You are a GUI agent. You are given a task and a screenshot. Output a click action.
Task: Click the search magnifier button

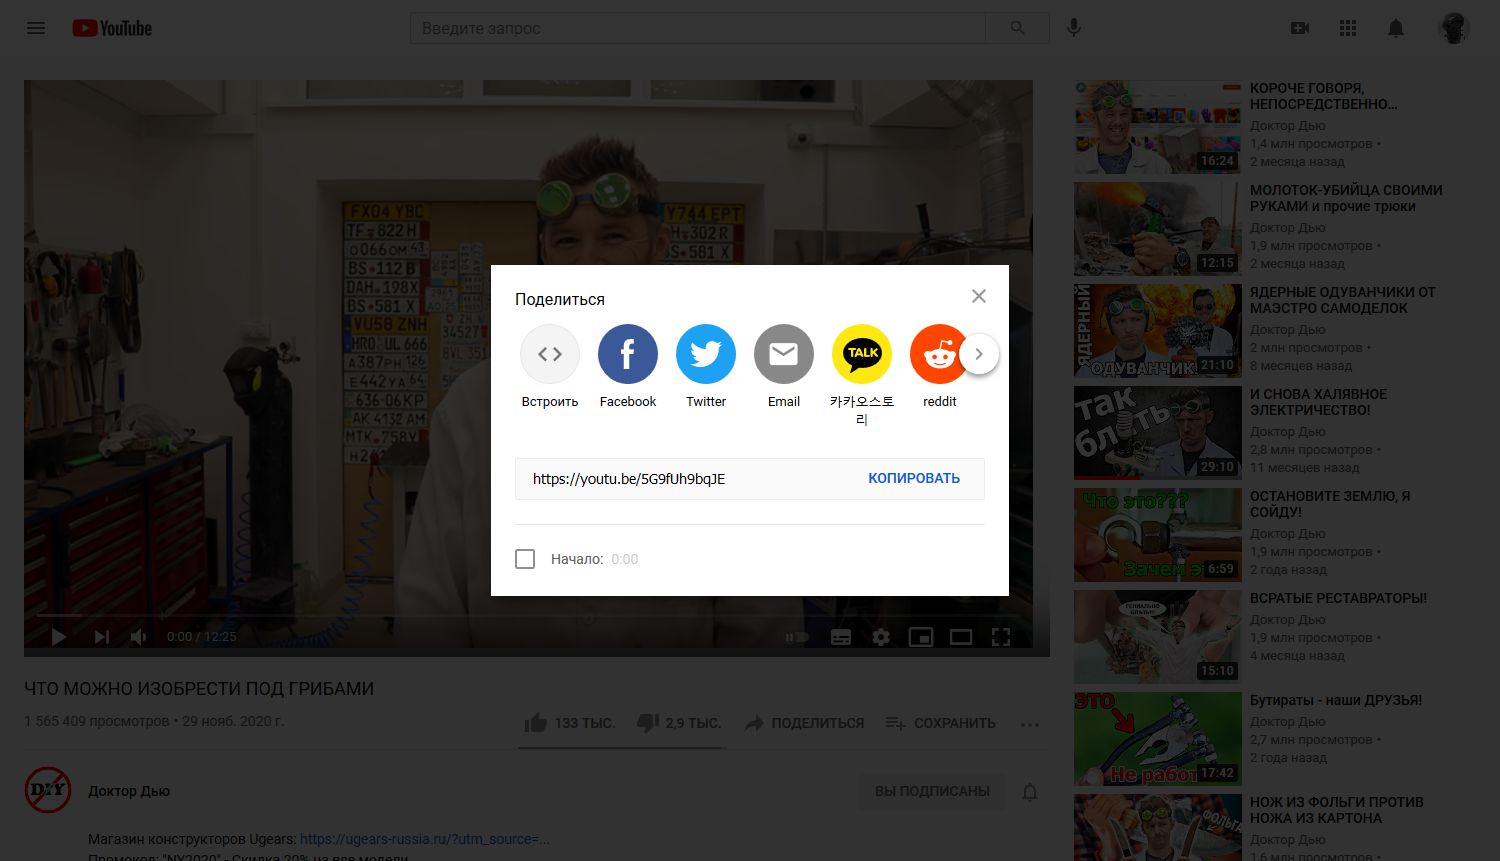(1017, 28)
